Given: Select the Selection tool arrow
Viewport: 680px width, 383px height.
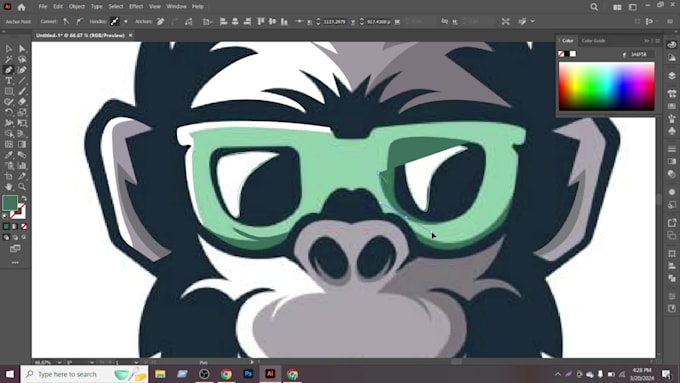Looking at the screenshot, I should point(9,49).
